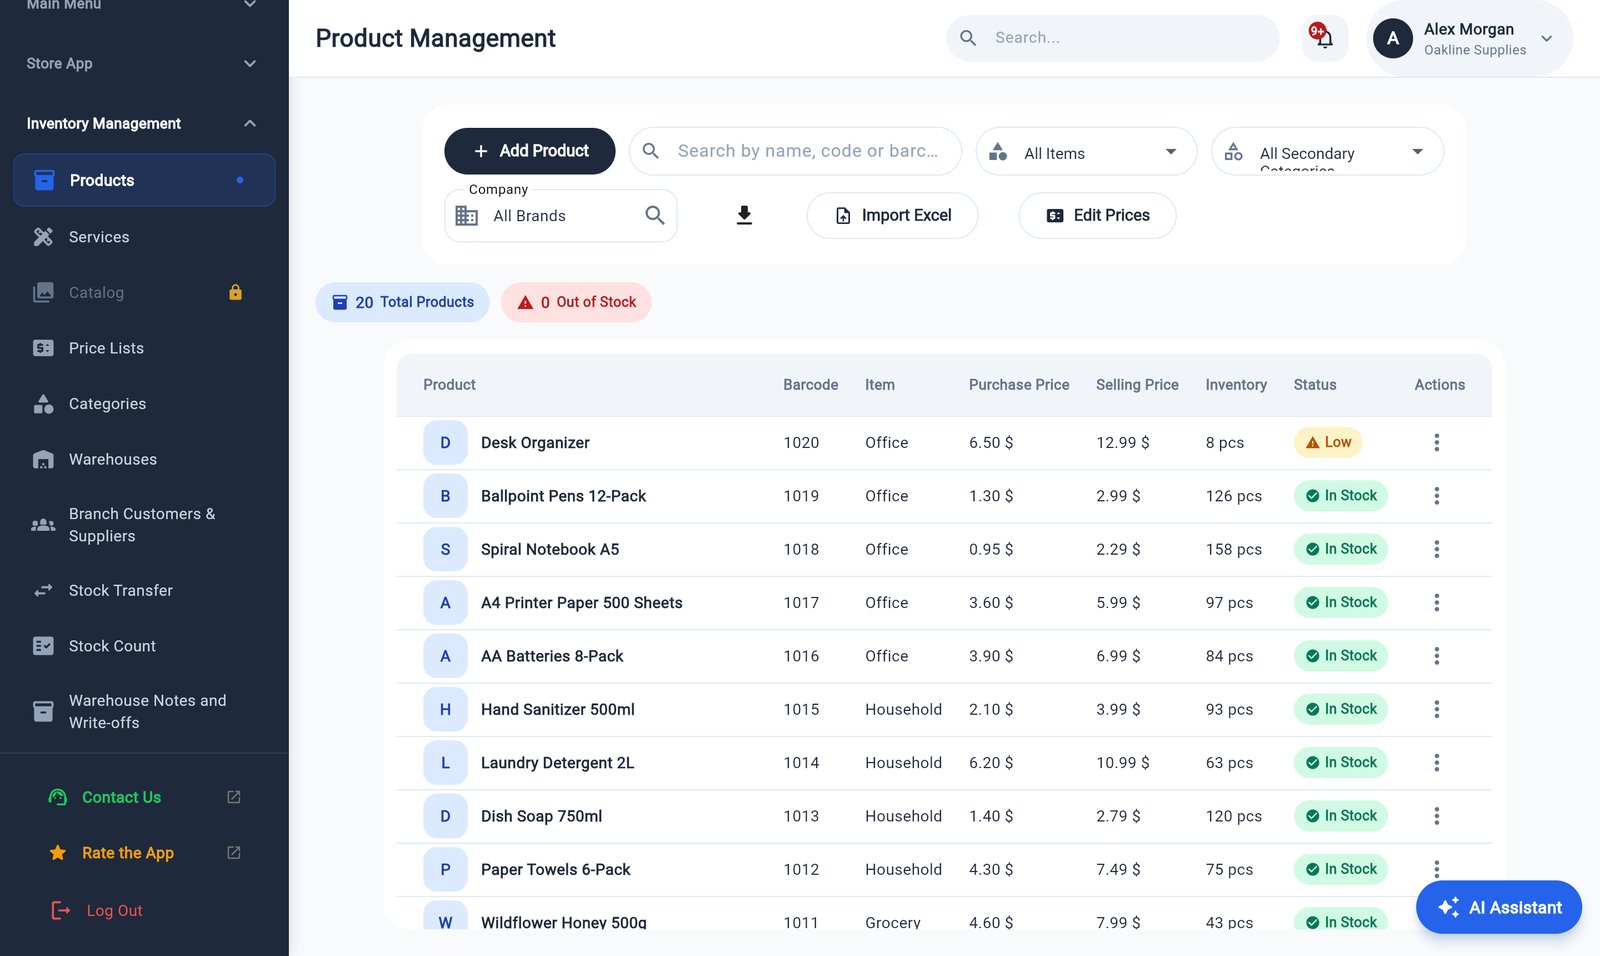Expand the Store App sidebar section

click(145, 63)
